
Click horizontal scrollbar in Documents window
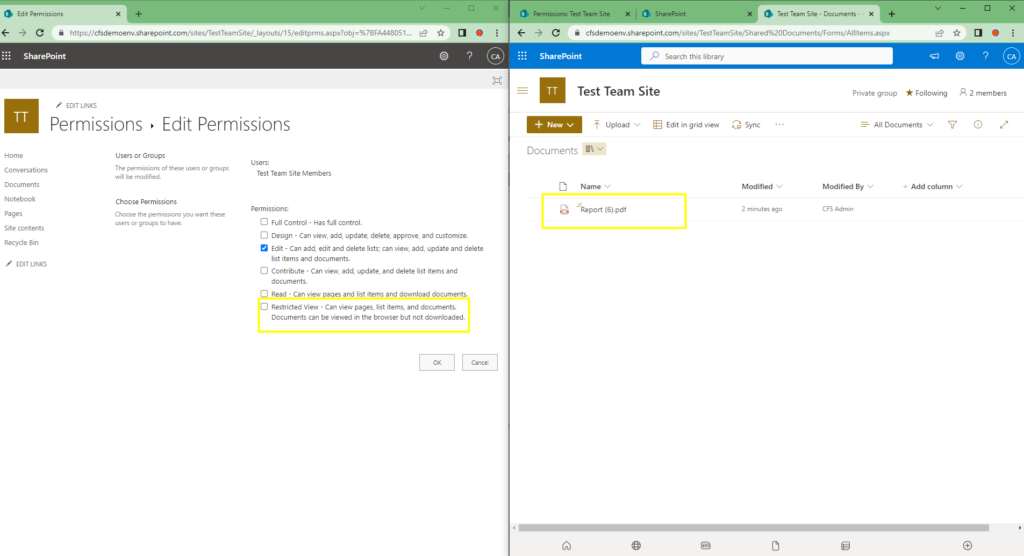(x=754, y=527)
